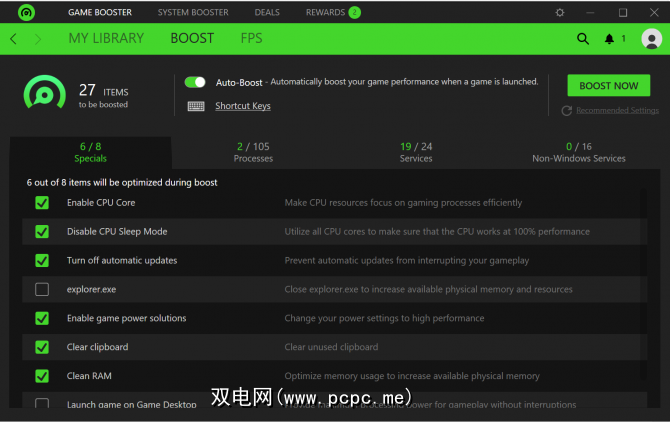Toggle the Auto-Boost switch
The image size is (670, 422).
(x=195, y=82)
